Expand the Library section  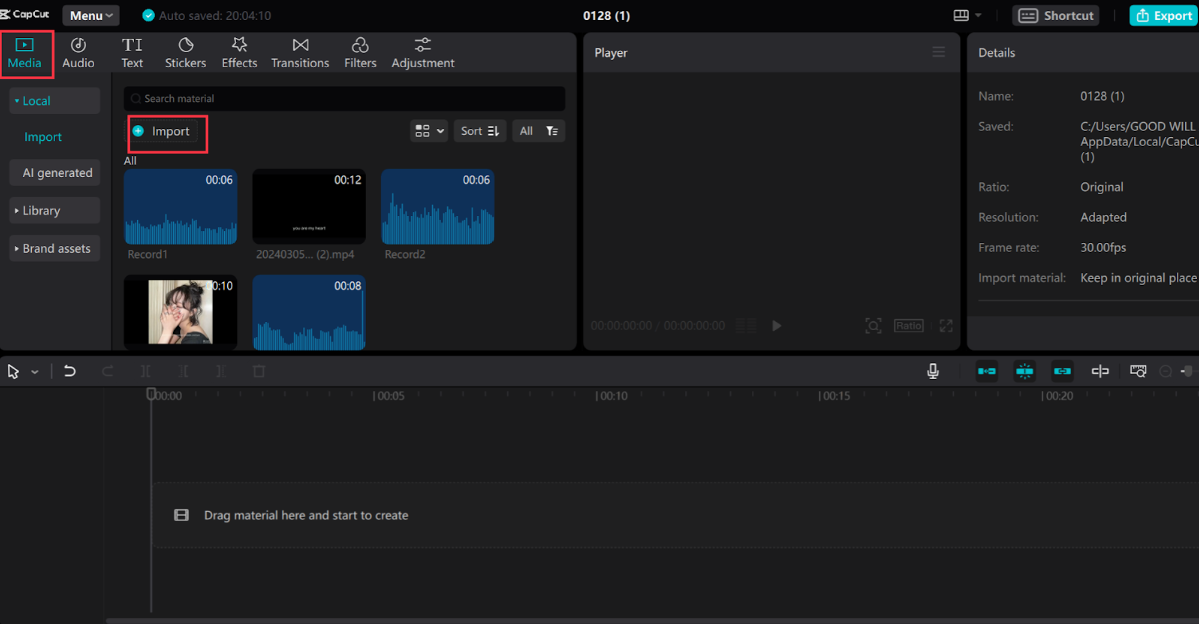pyautogui.click(x=54, y=210)
